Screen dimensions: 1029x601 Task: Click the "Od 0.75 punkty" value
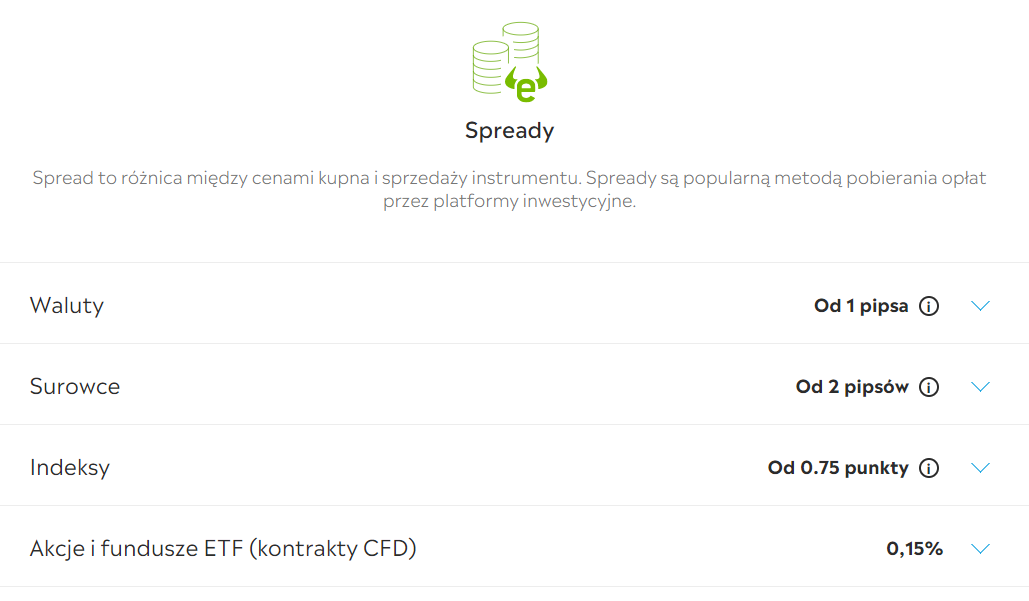(x=838, y=468)
